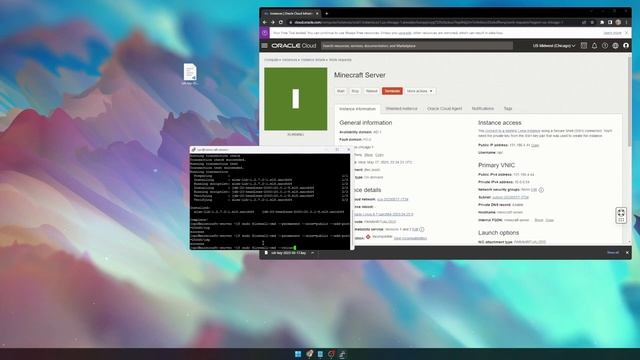The width and height of the screenshot is (640, 360).
Task: Click the info icon beside Network security groups
Action: tap(541, 190)
